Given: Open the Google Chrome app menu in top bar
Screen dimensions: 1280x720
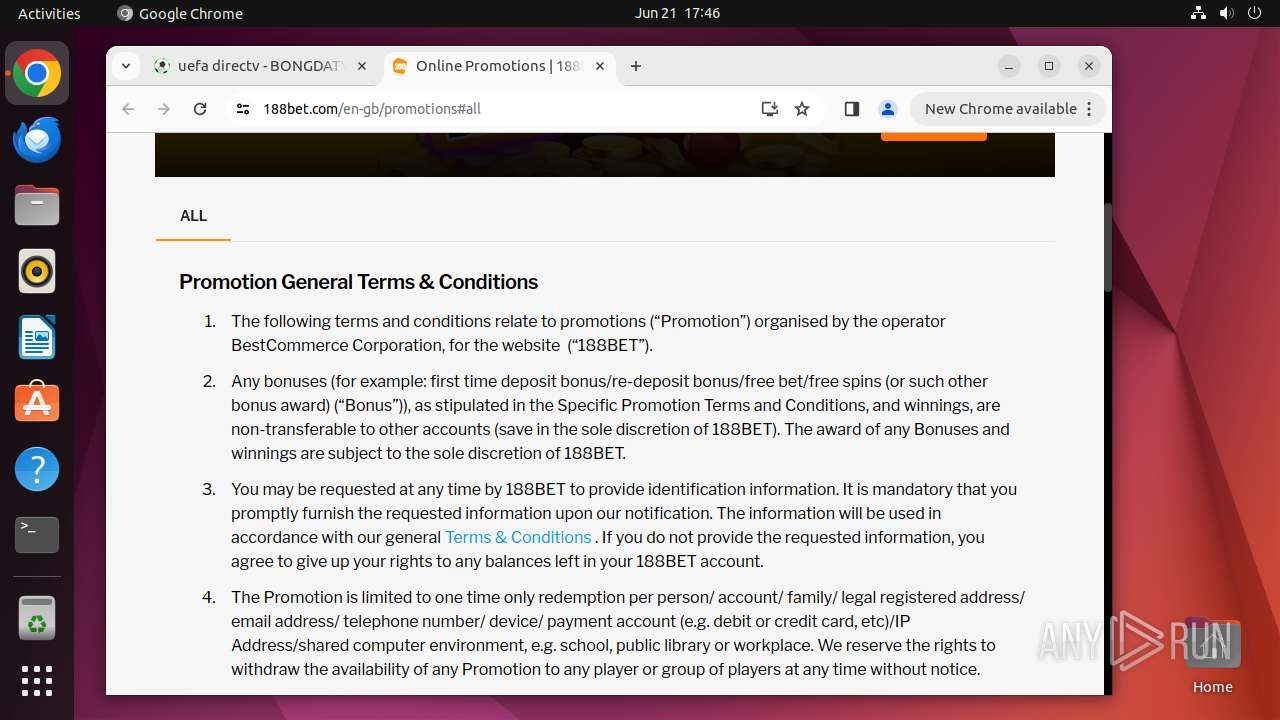Looking at the screenshot, I should [x=180, y=13].
